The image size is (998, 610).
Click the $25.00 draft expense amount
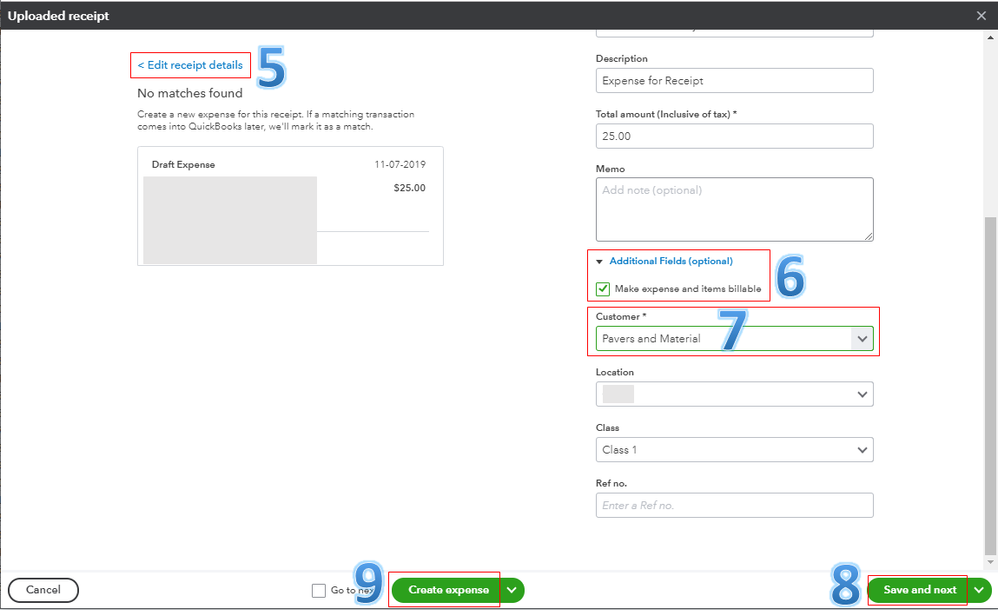coord(409,188)
